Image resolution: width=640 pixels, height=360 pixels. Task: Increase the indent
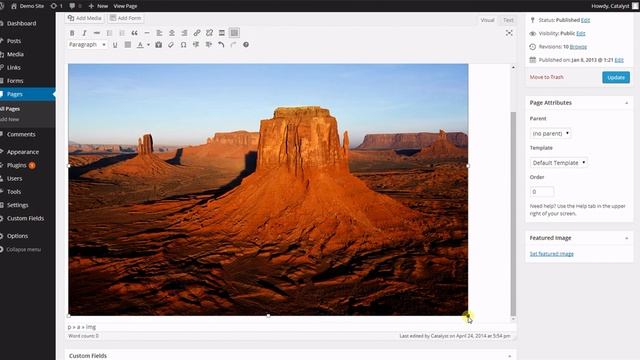click(209, 45)
